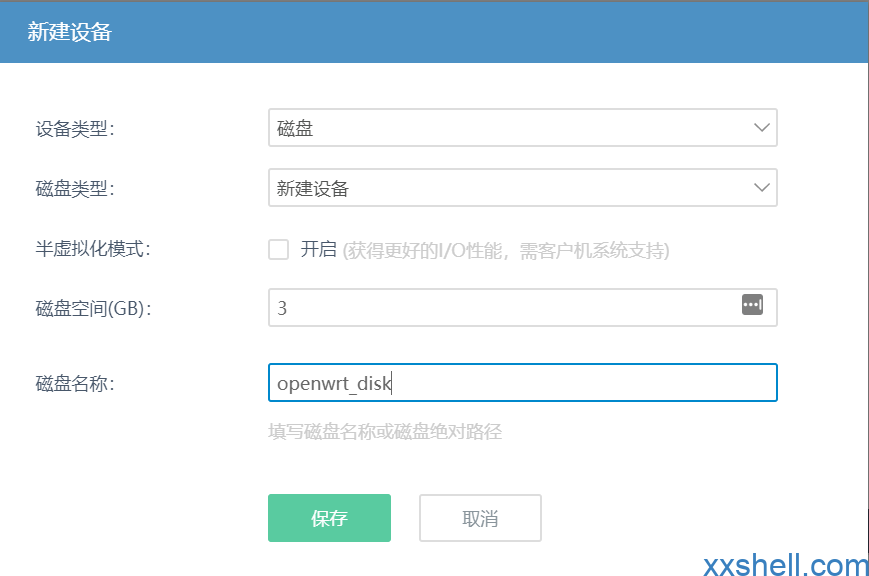The height and width of the screenshot is (576, 869).
Task: Expand the 设备类型 dropdown arrow
Action: [x=761, y=128]
